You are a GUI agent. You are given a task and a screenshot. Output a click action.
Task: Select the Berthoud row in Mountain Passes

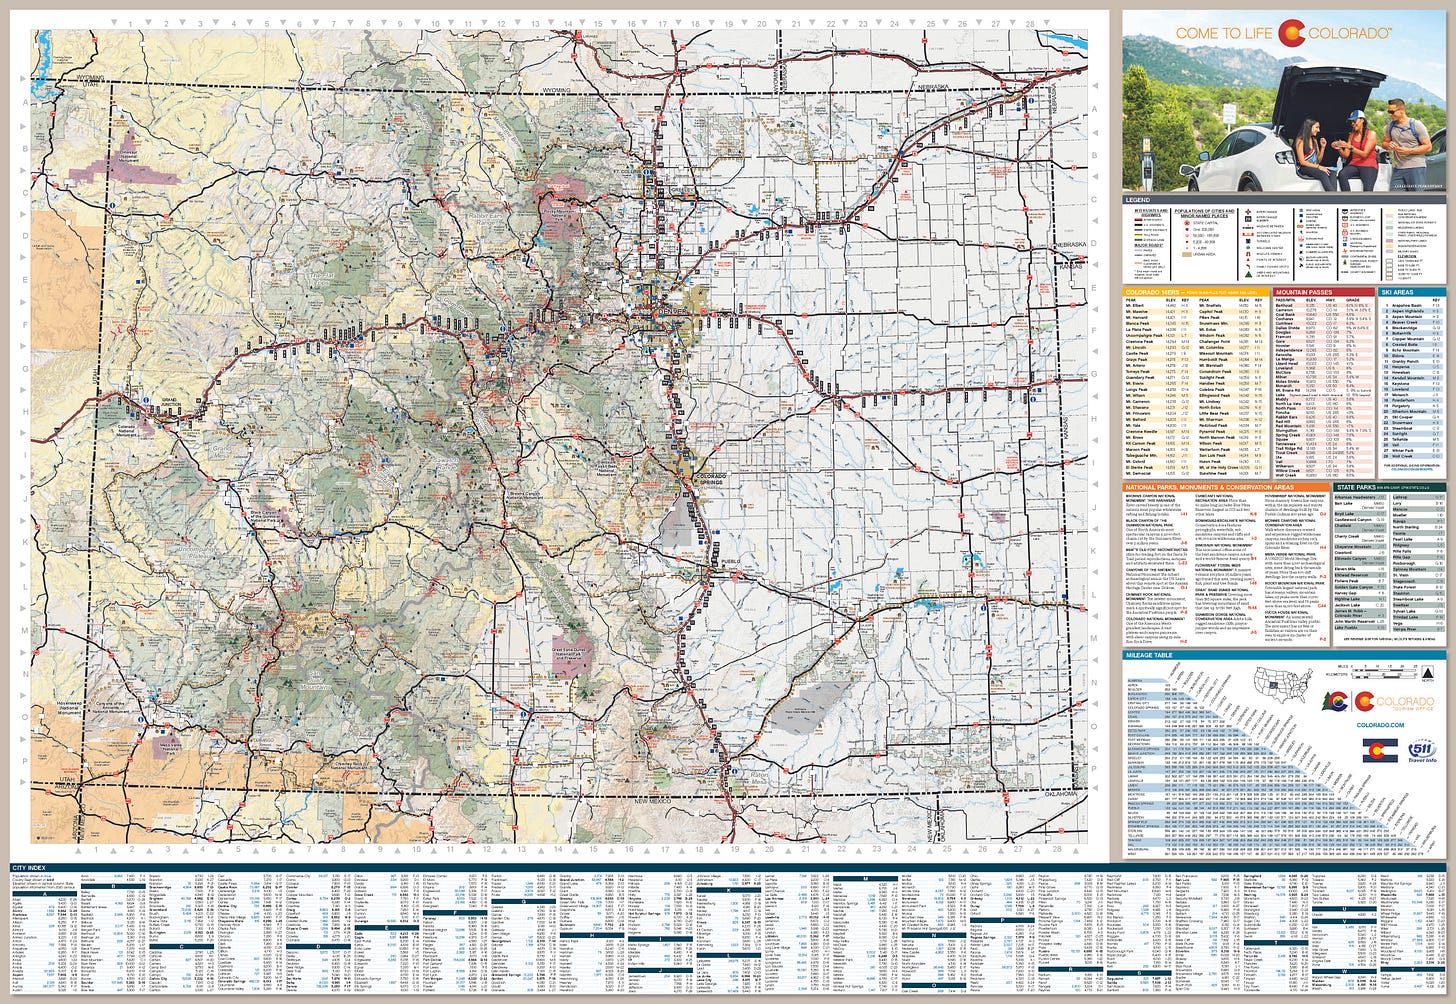click(x=1323, y=305)
